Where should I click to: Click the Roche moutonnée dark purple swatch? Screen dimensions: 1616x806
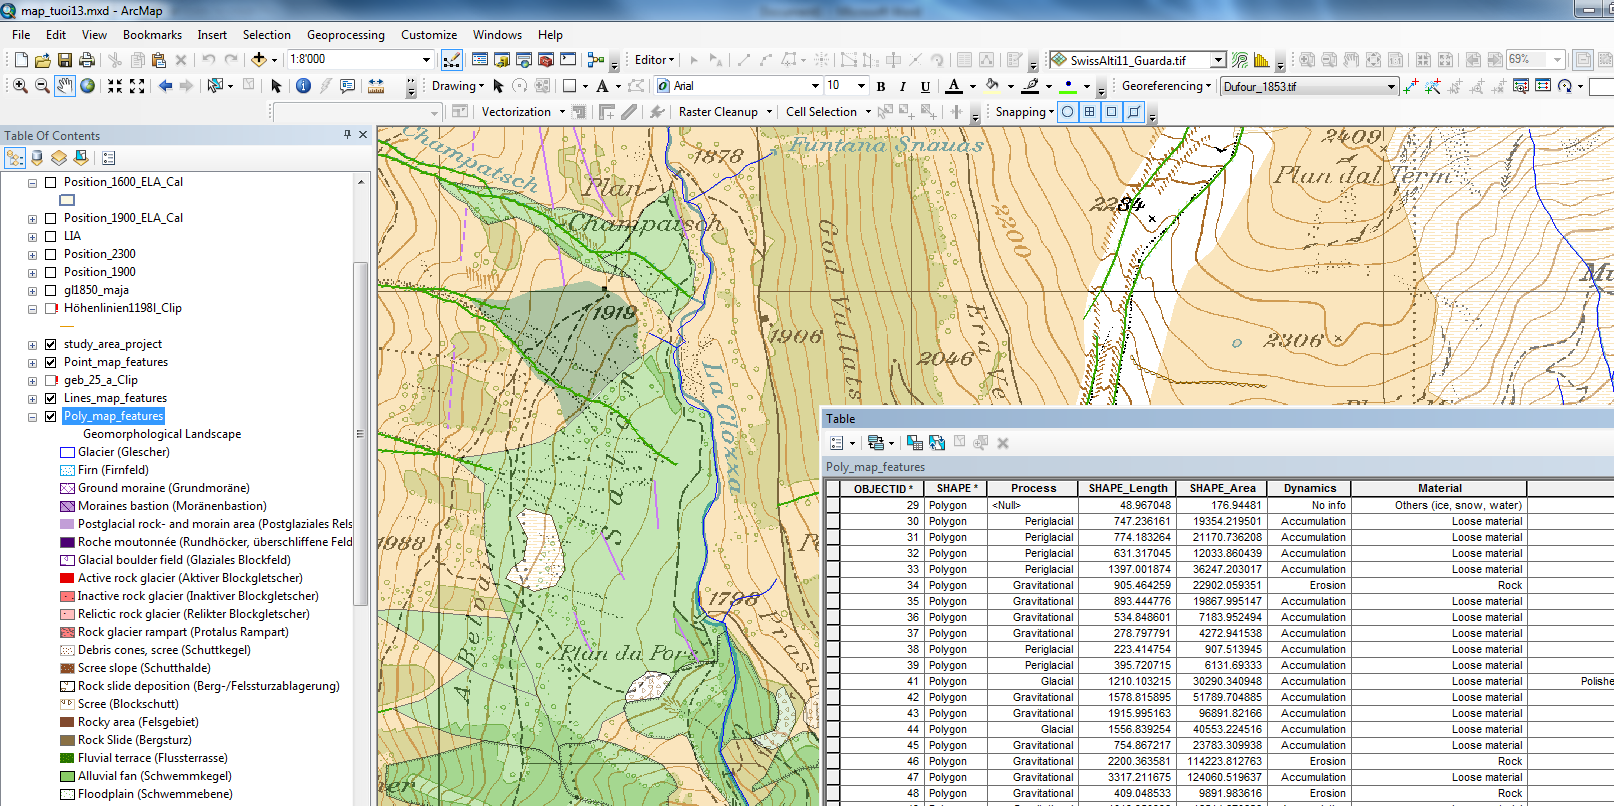[67, 542]
